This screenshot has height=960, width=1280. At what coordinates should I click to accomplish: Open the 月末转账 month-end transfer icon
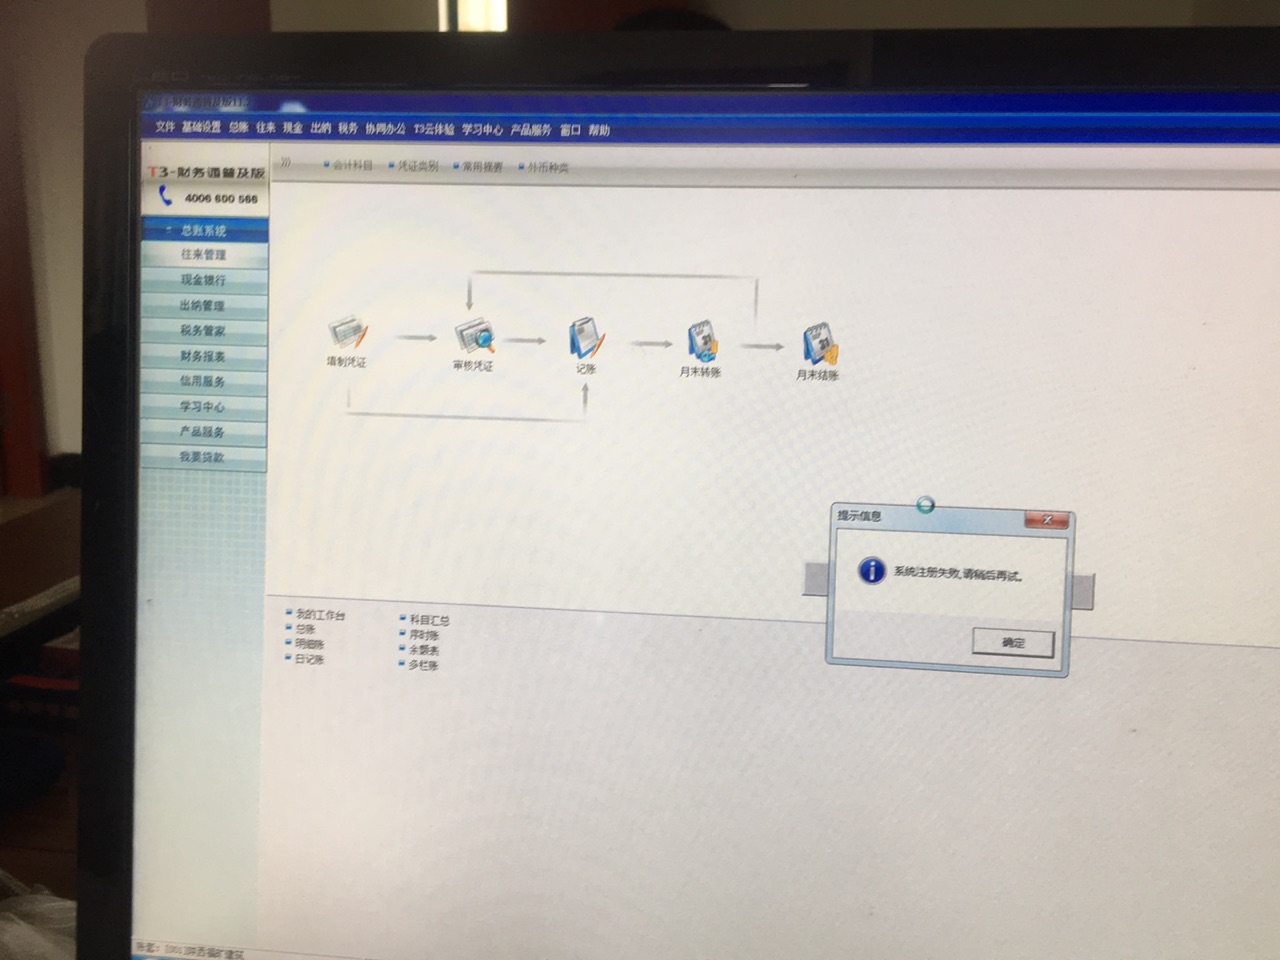tap(701, 342)
